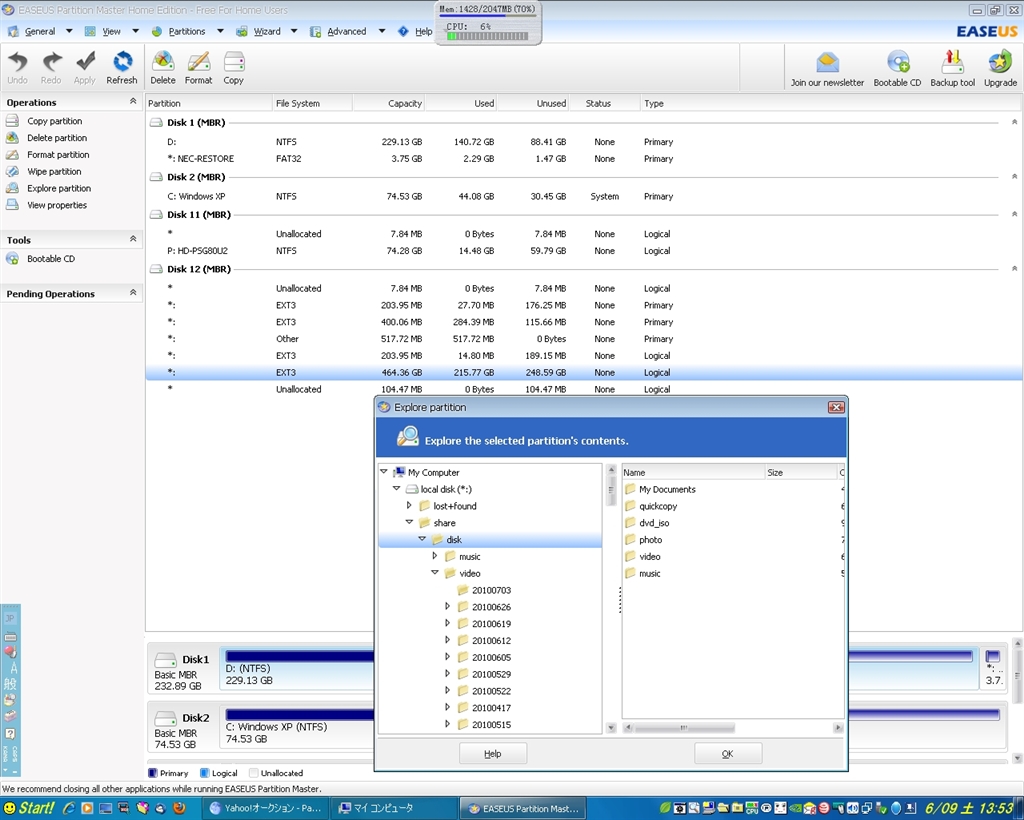Click the Windows Start button

[30, 808]
